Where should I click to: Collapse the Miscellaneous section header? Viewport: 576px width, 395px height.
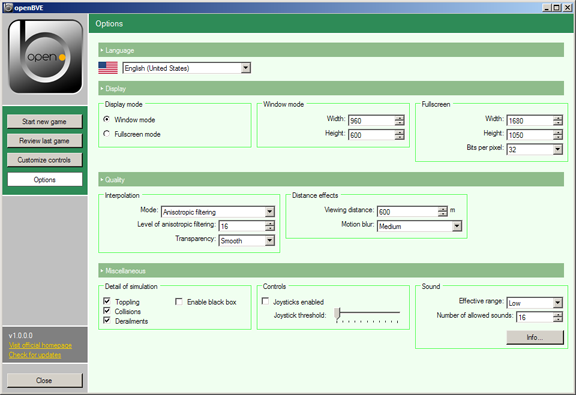click(331, 270)
